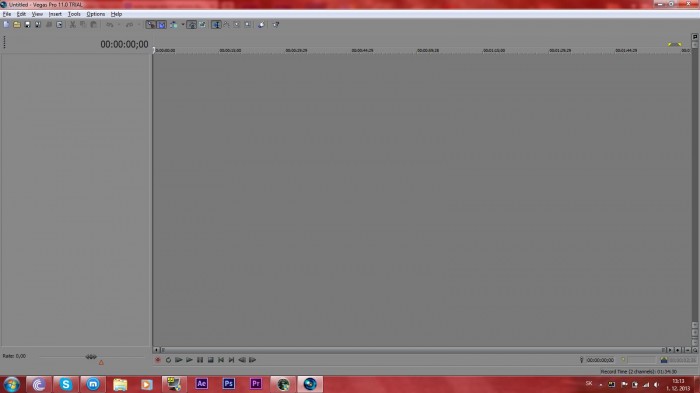Toggle Loop Playback in transport bar
Screen dimensions: 700x393
168,360
